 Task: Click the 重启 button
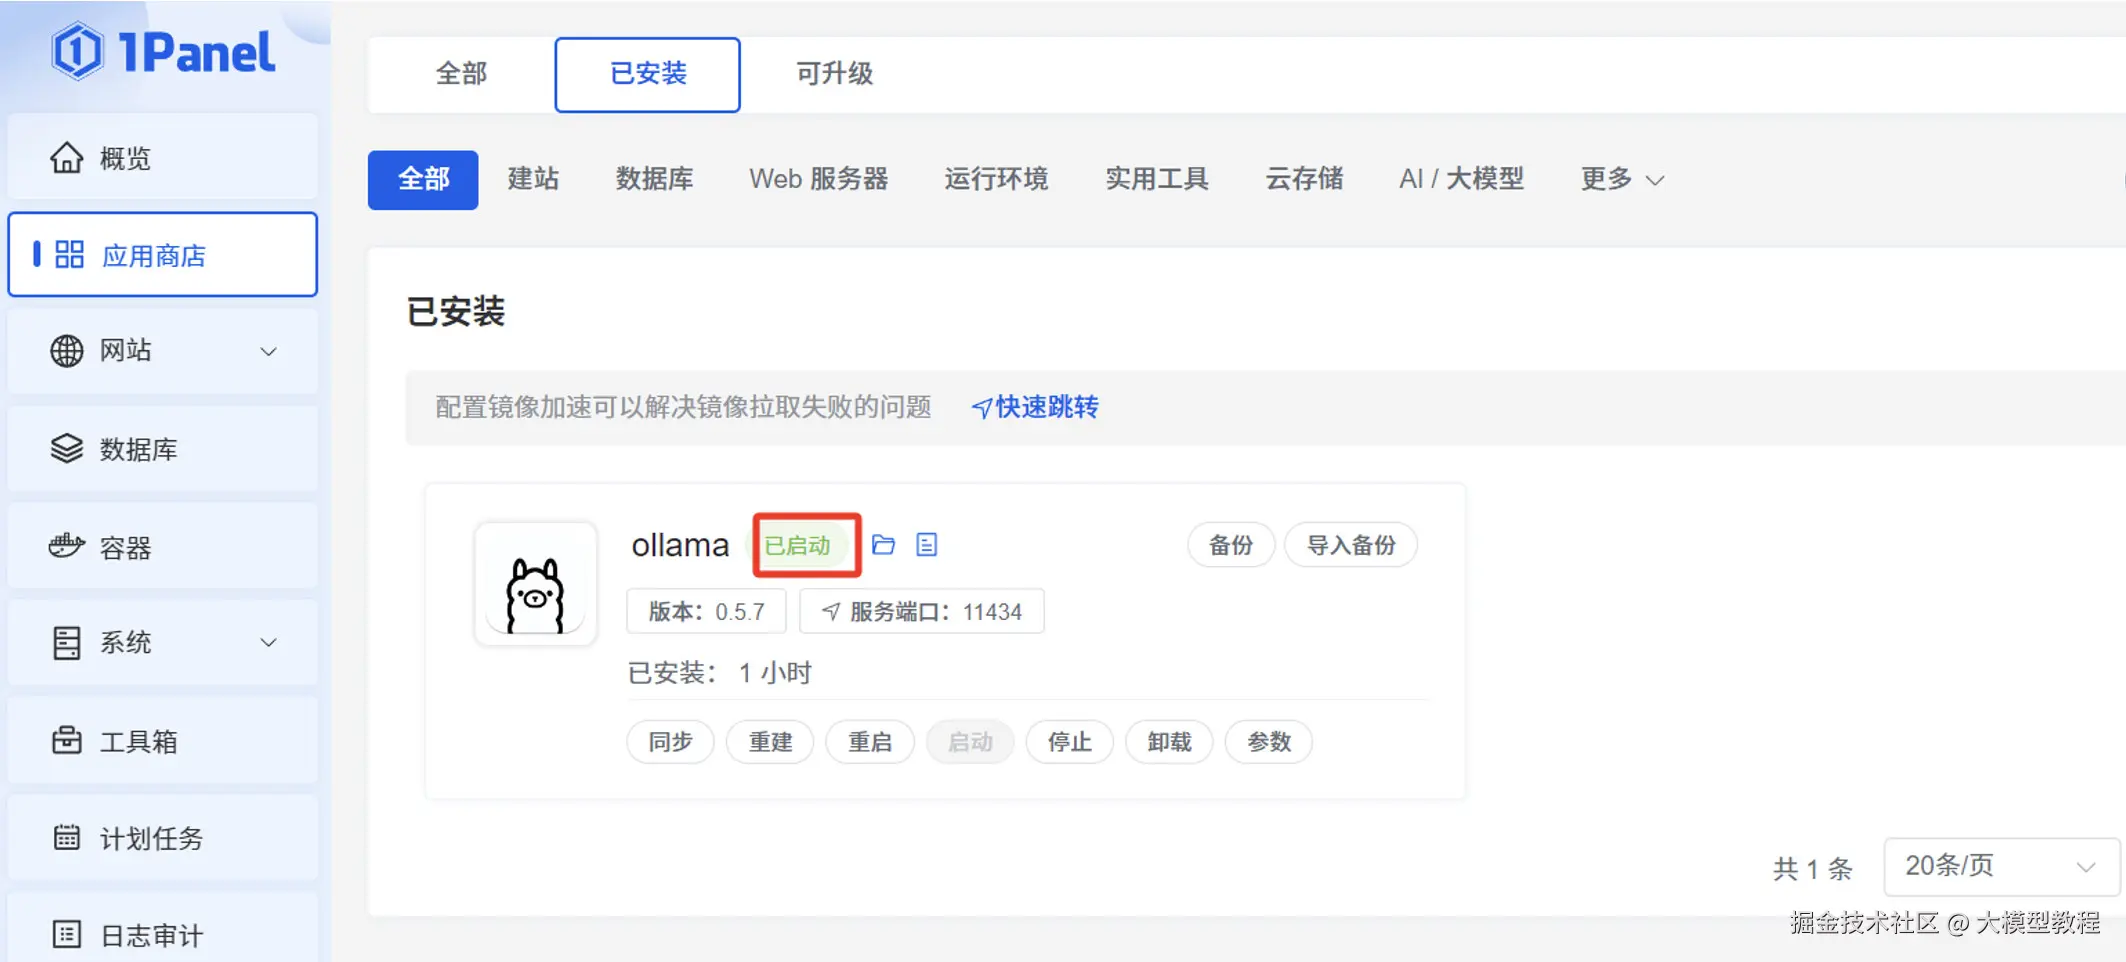tap(870, 742)
